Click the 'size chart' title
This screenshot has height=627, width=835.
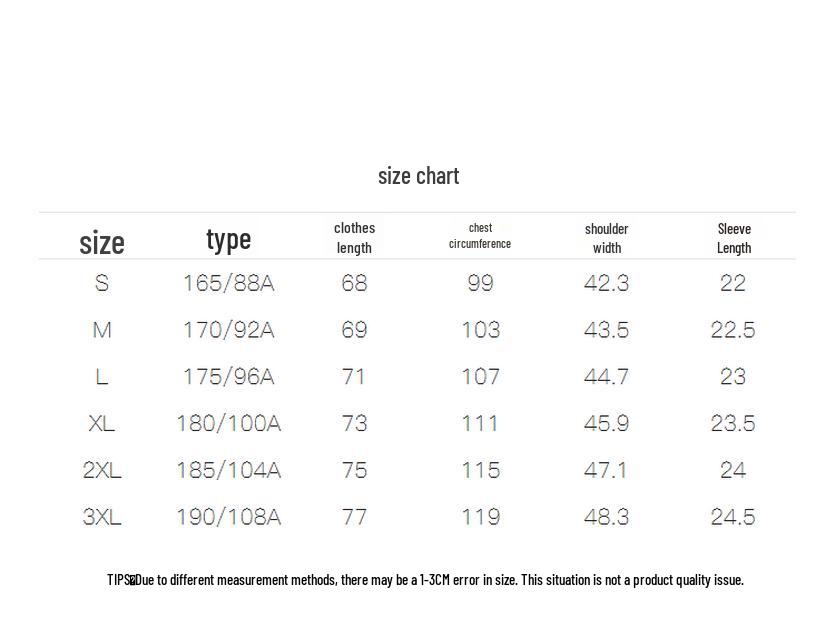click(x=418, y=176)
